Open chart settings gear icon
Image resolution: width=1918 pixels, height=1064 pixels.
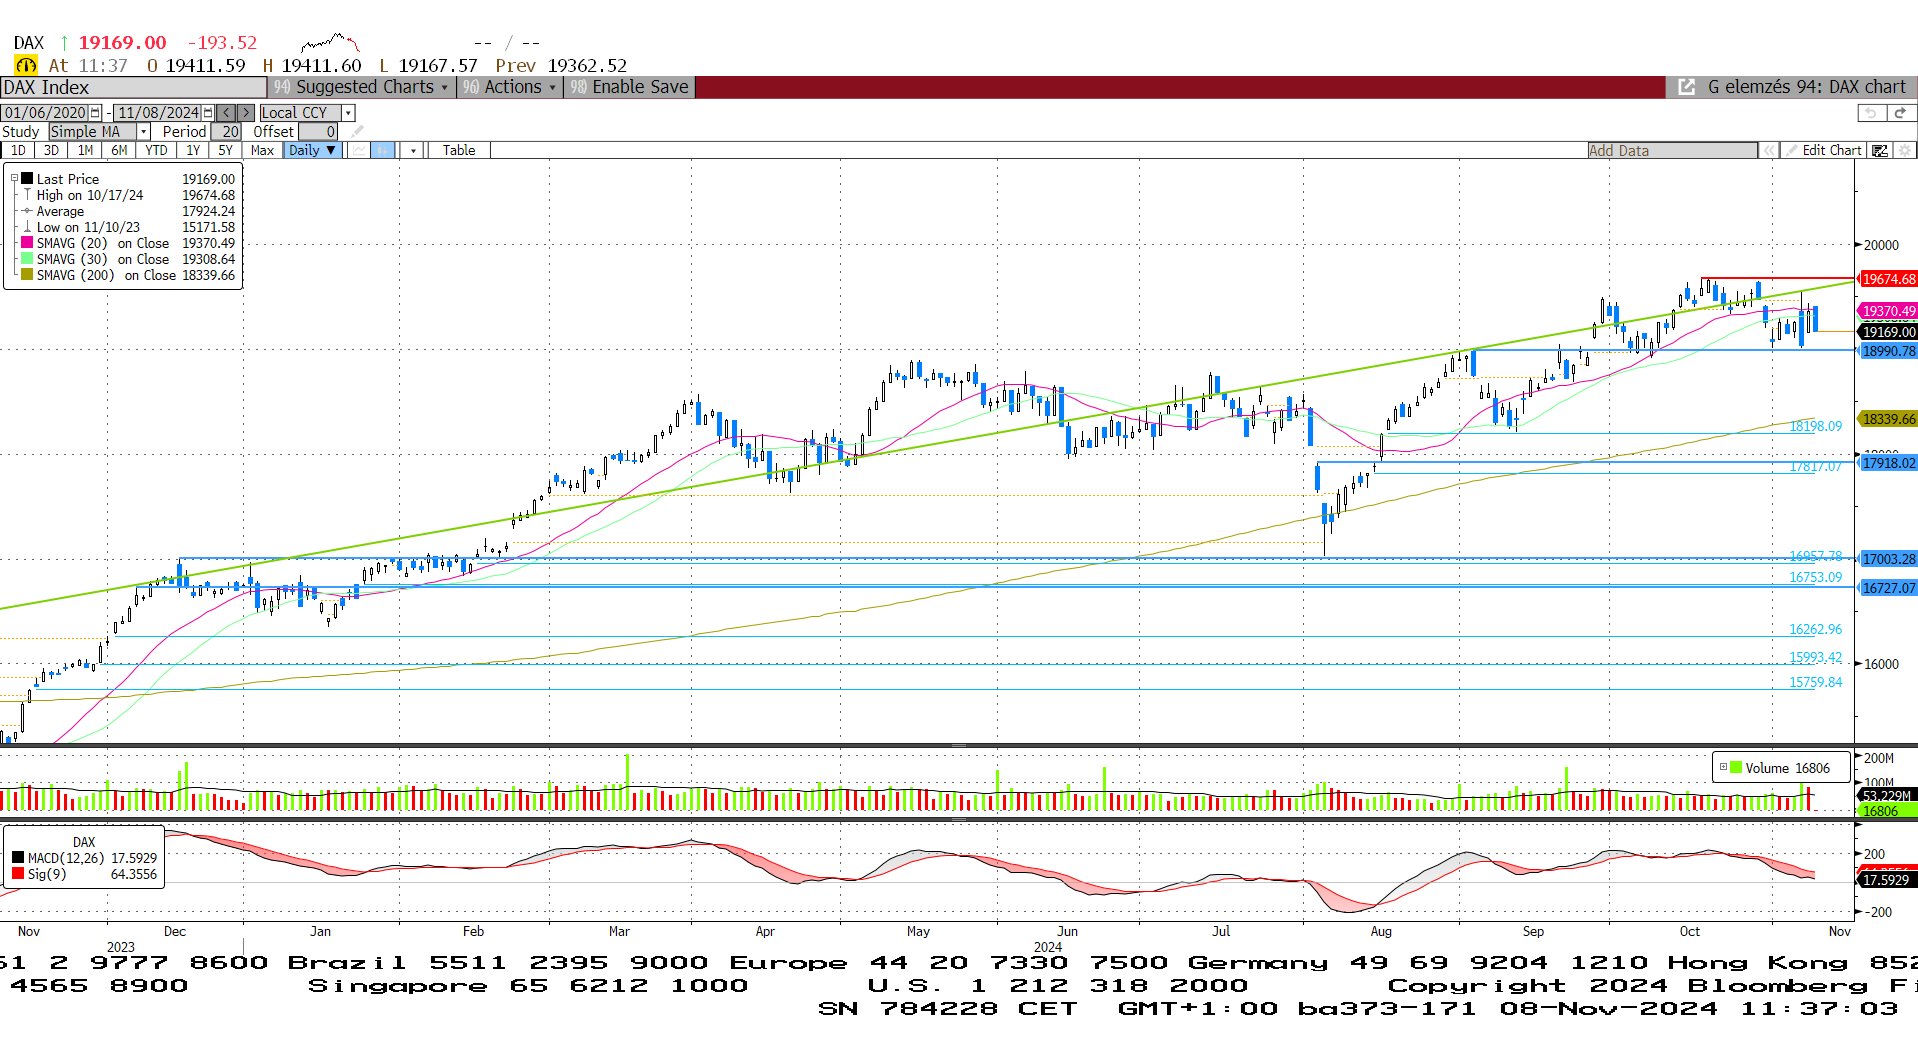(1904, 150)
